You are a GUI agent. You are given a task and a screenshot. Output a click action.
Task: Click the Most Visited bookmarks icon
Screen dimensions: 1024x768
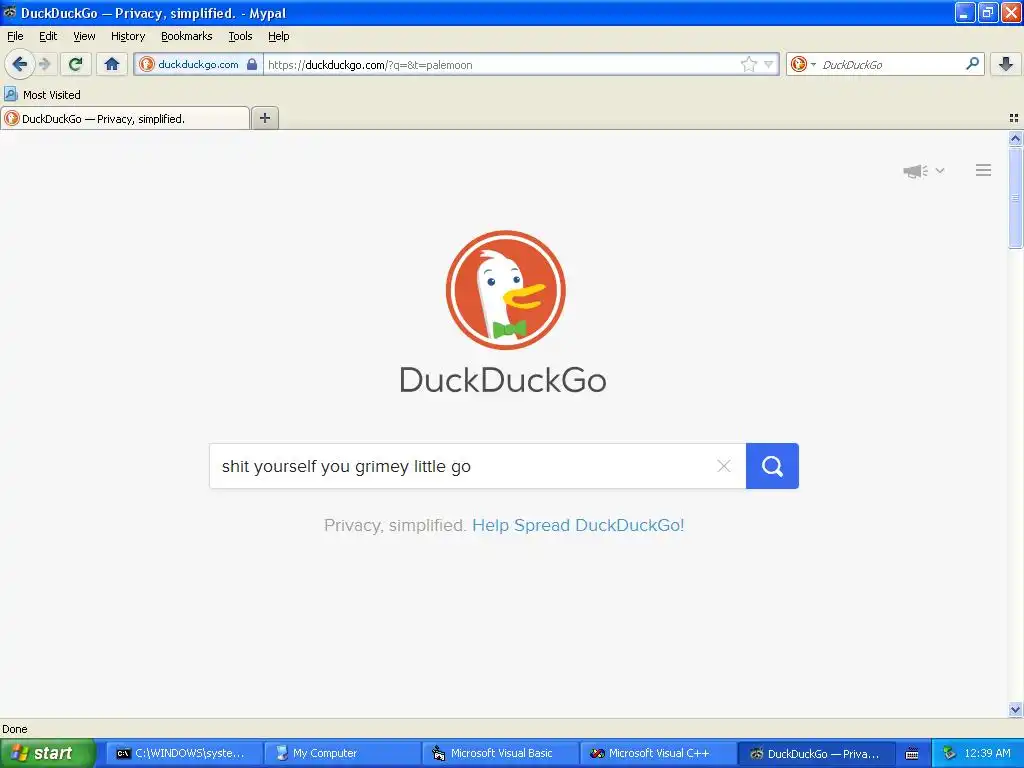[x=10, y=94]
